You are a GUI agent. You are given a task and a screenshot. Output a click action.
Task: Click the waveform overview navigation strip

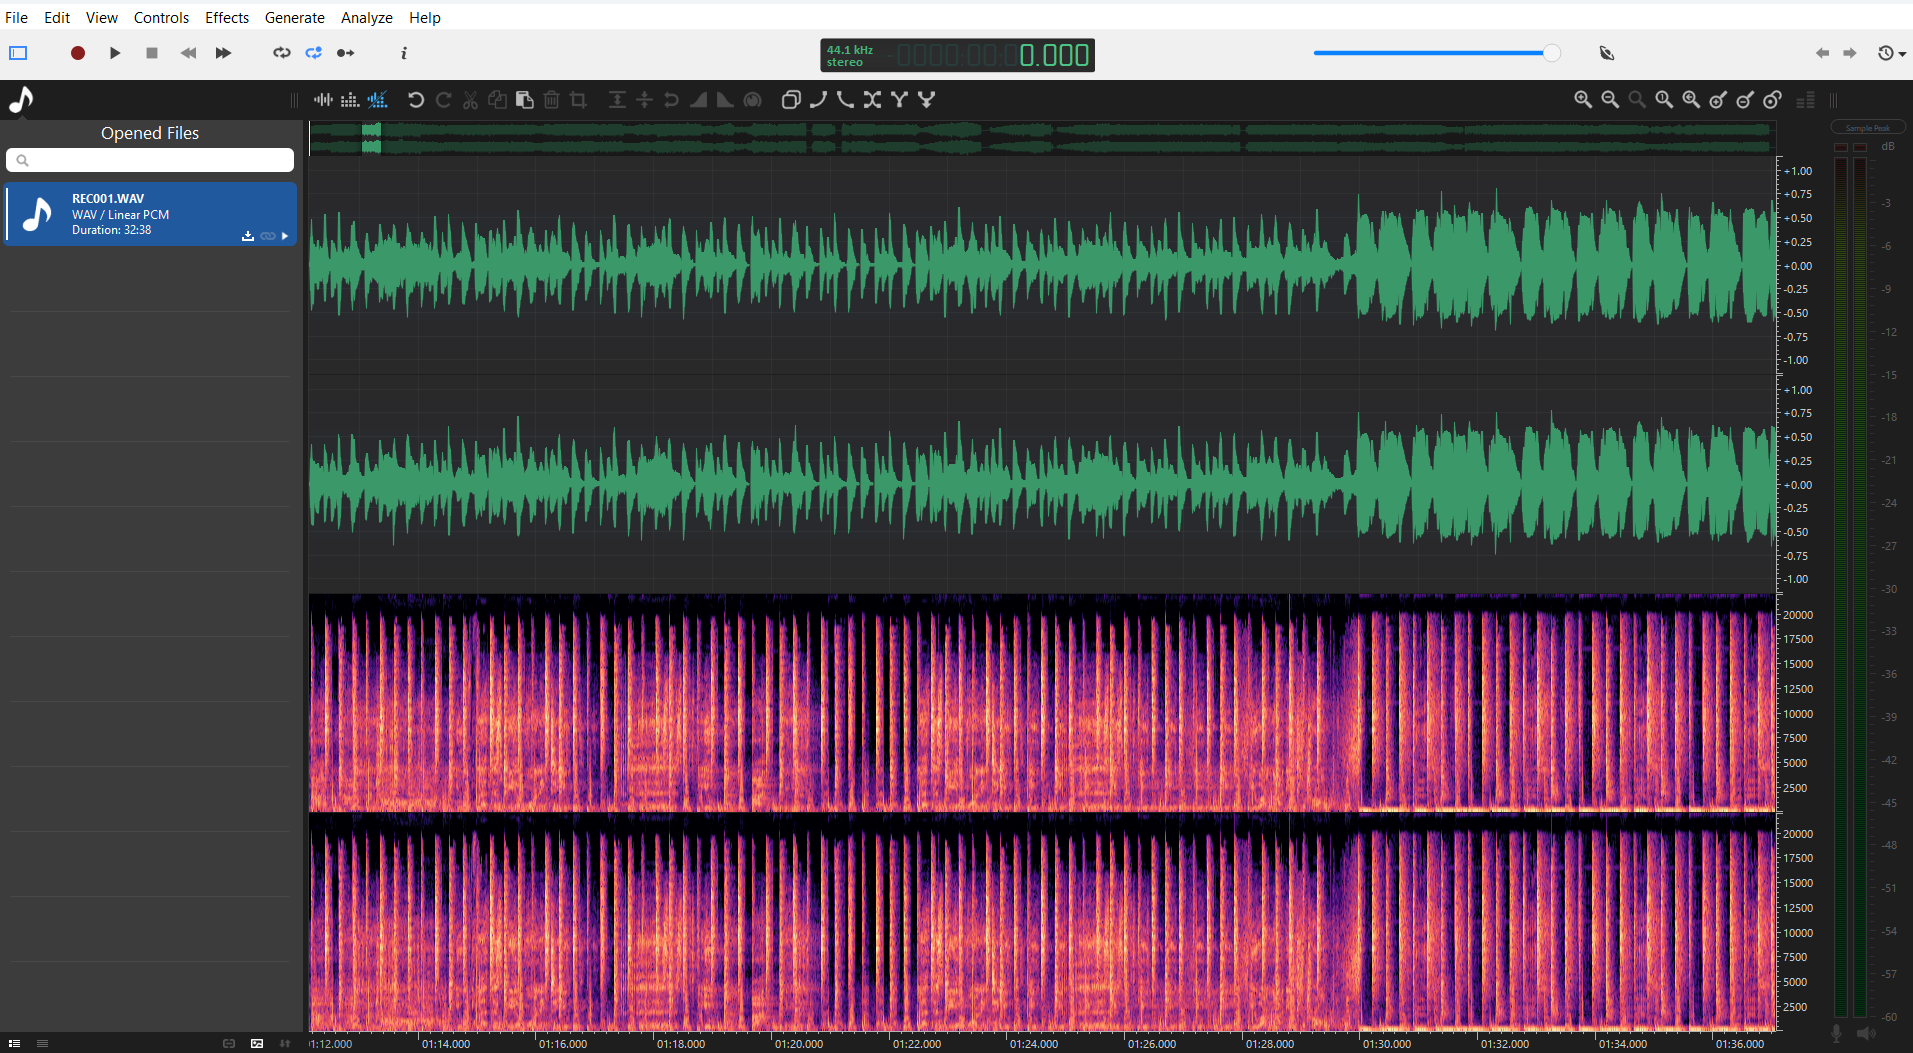tap(1042, 138)
